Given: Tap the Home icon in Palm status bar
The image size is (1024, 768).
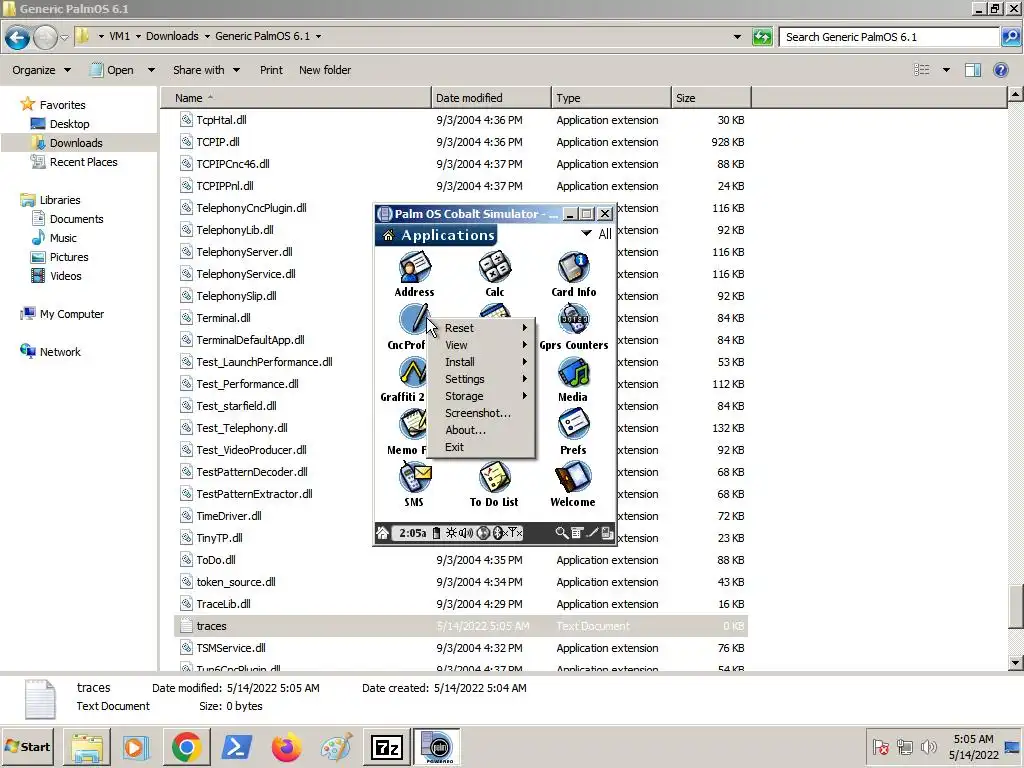Looking at the screenshot, I should click(x=383, y=533).
